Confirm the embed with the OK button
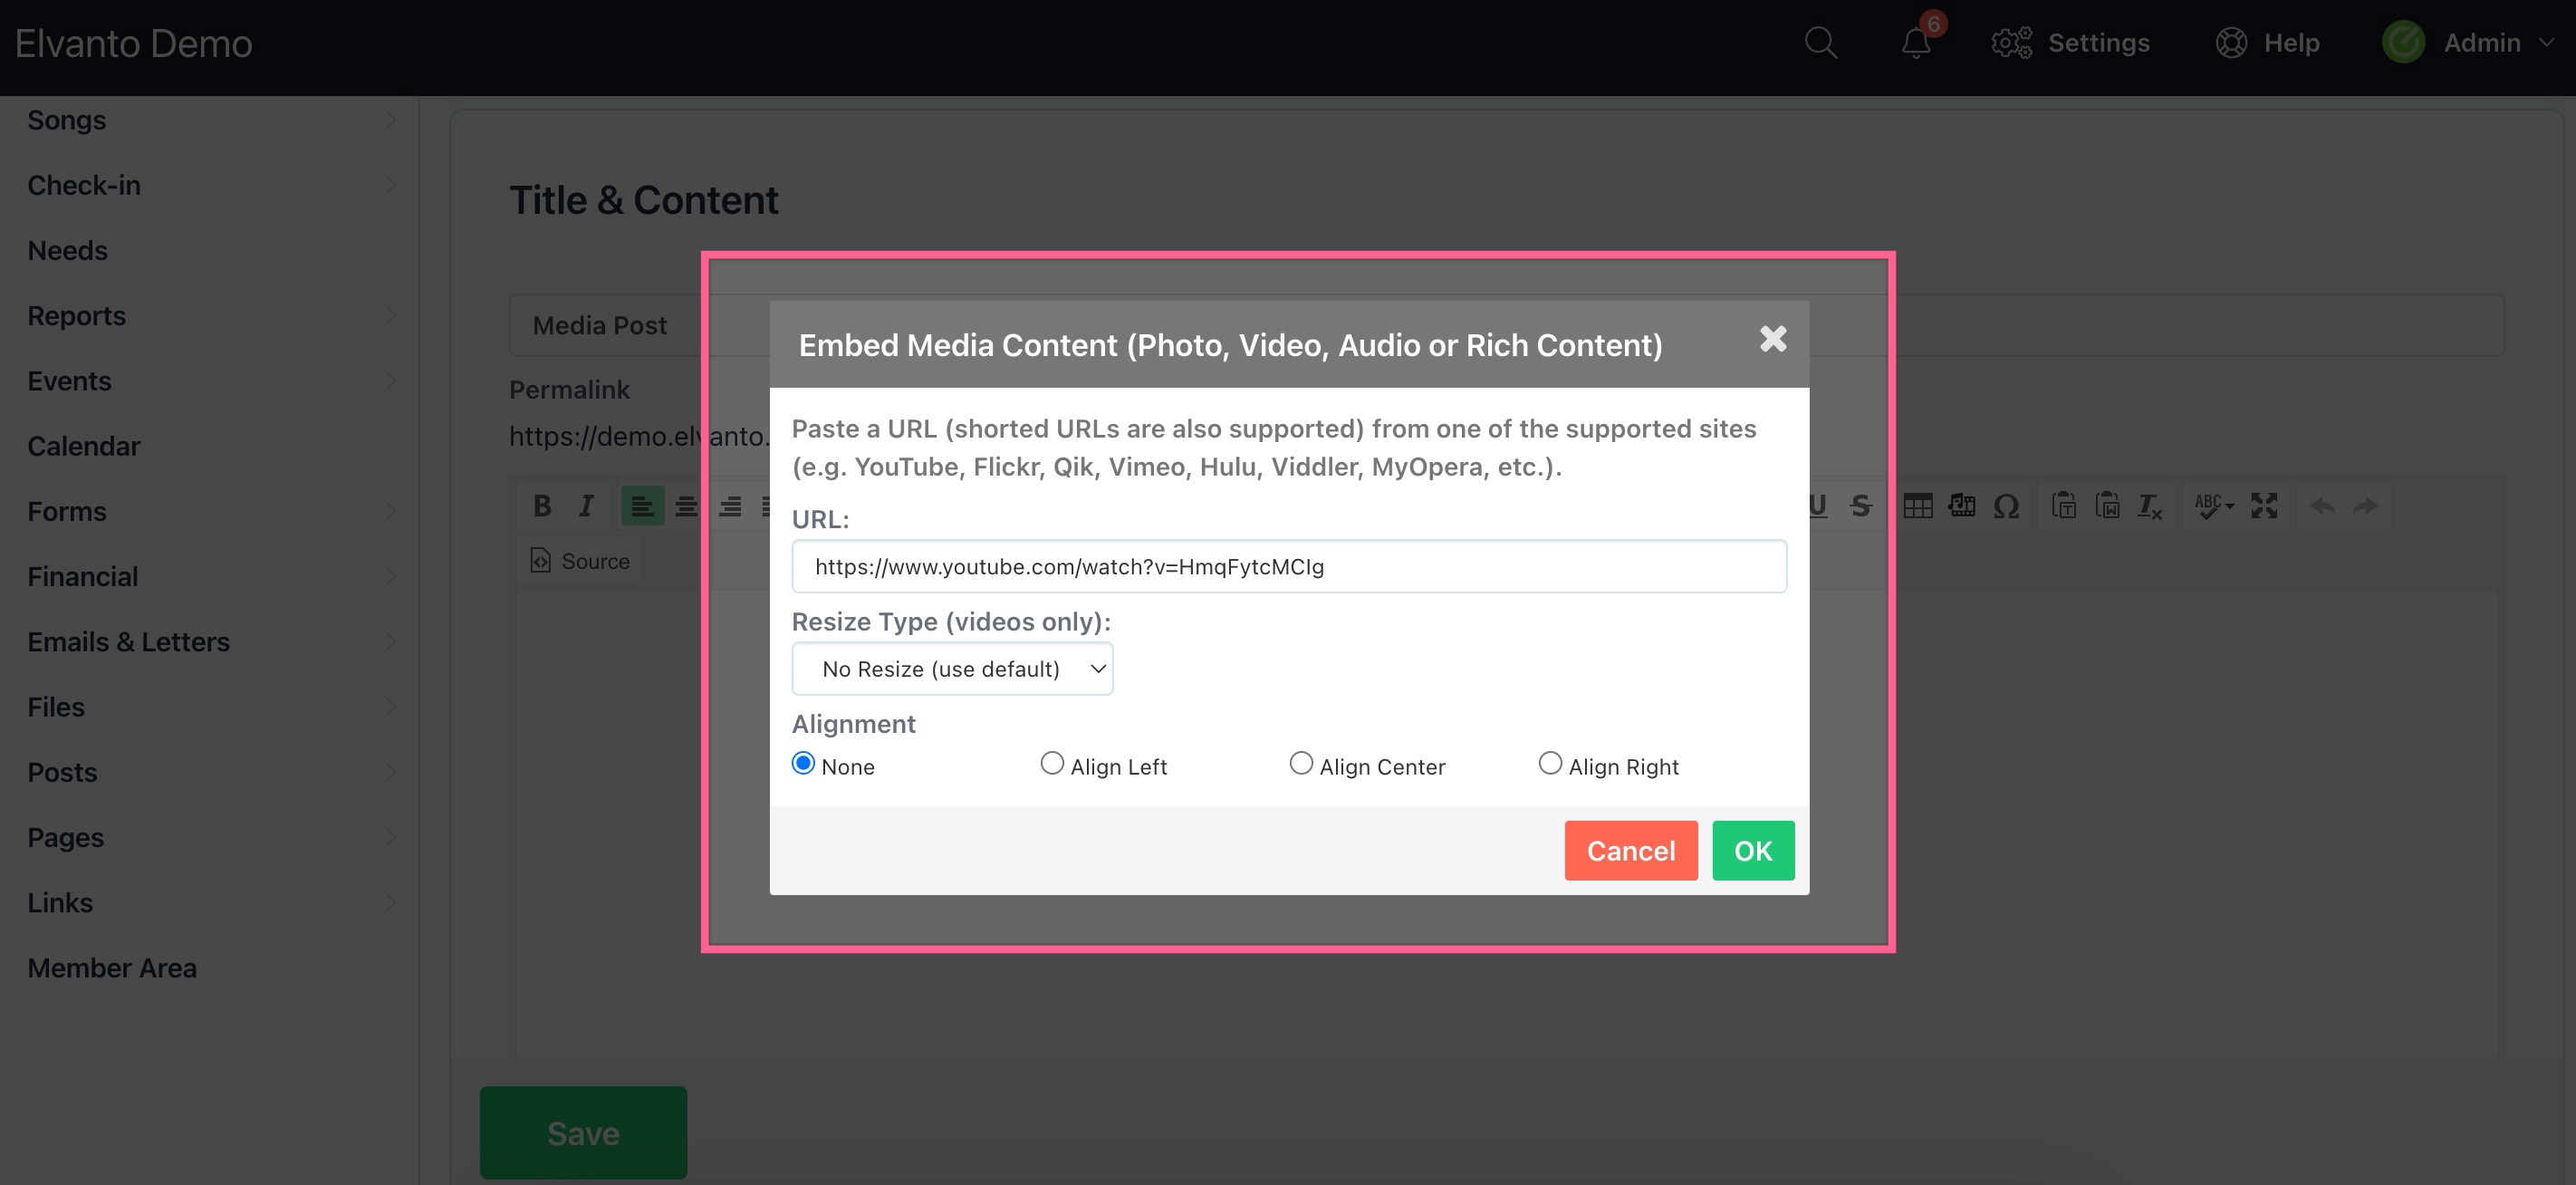 coord(1752,850)
